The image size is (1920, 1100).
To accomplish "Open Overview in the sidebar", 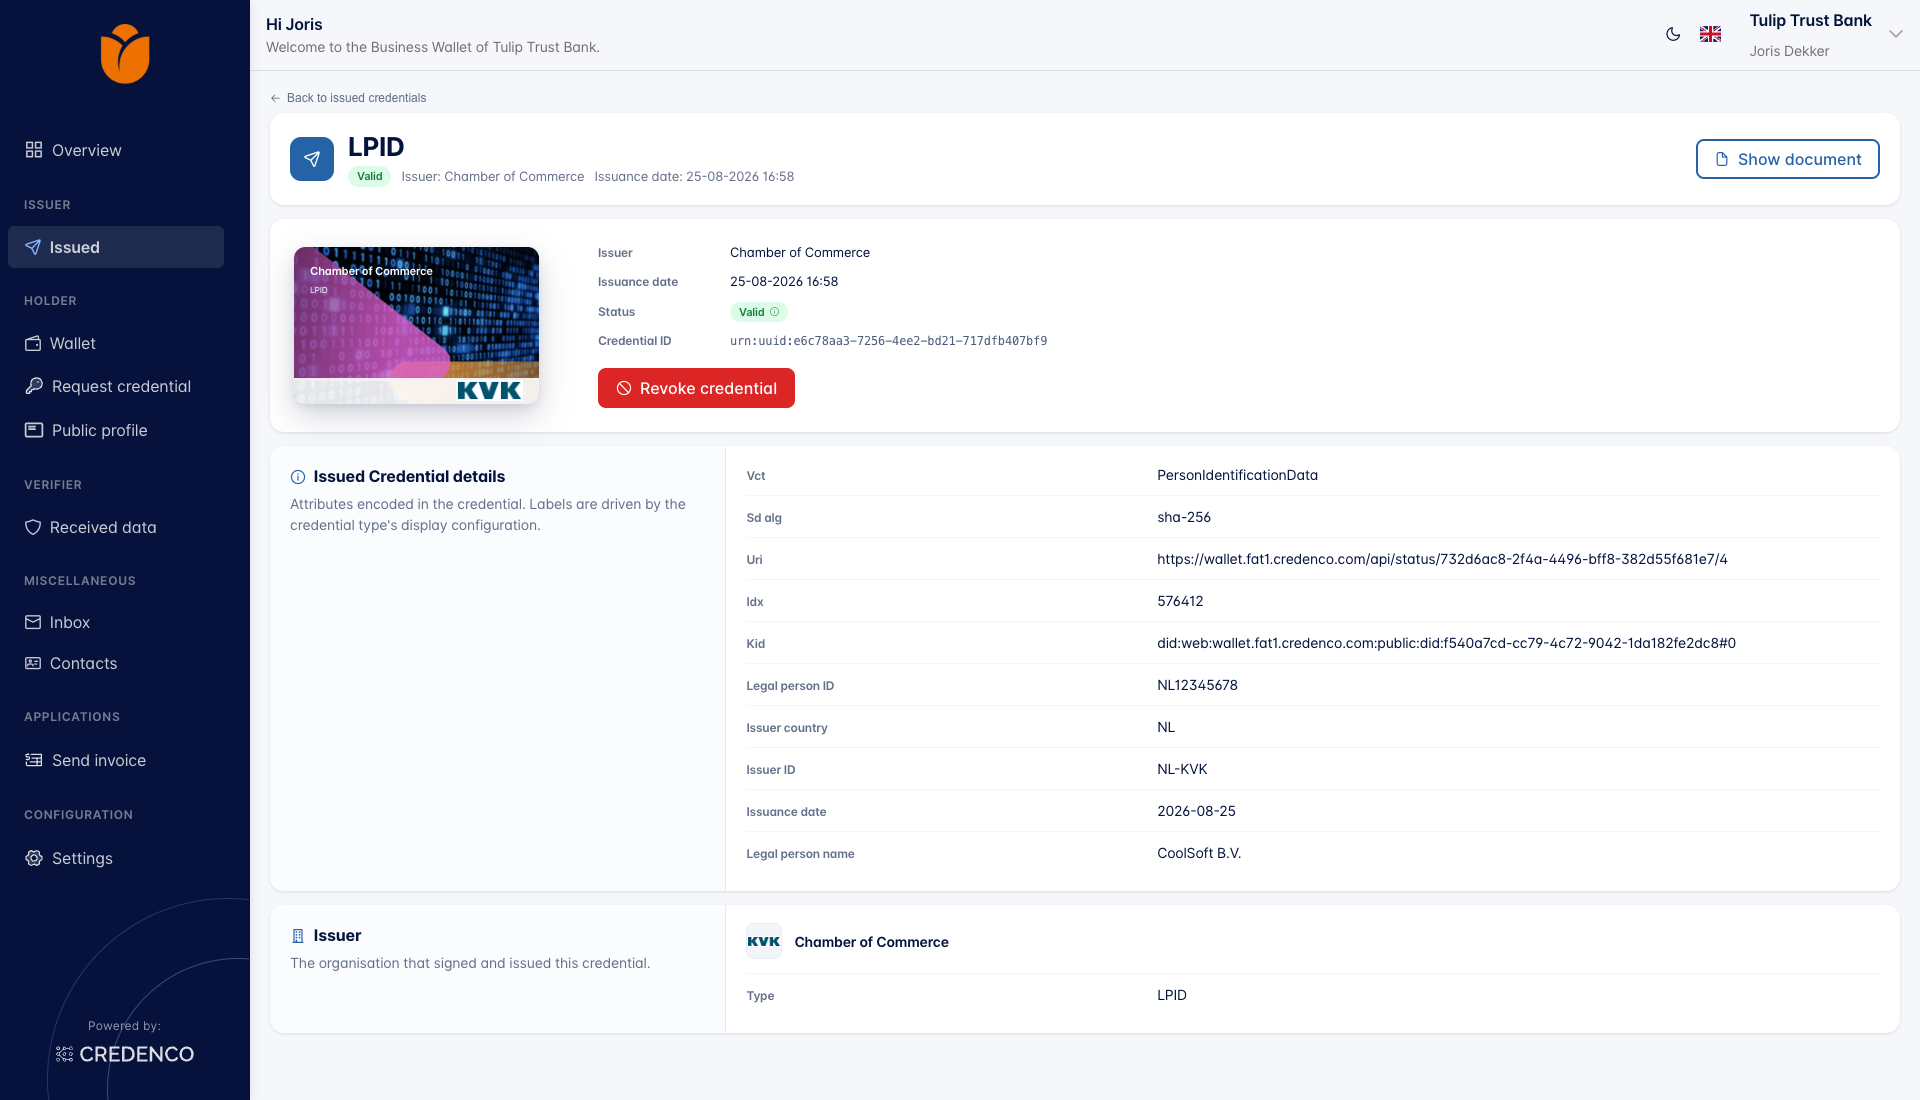I will click(116, 150).
